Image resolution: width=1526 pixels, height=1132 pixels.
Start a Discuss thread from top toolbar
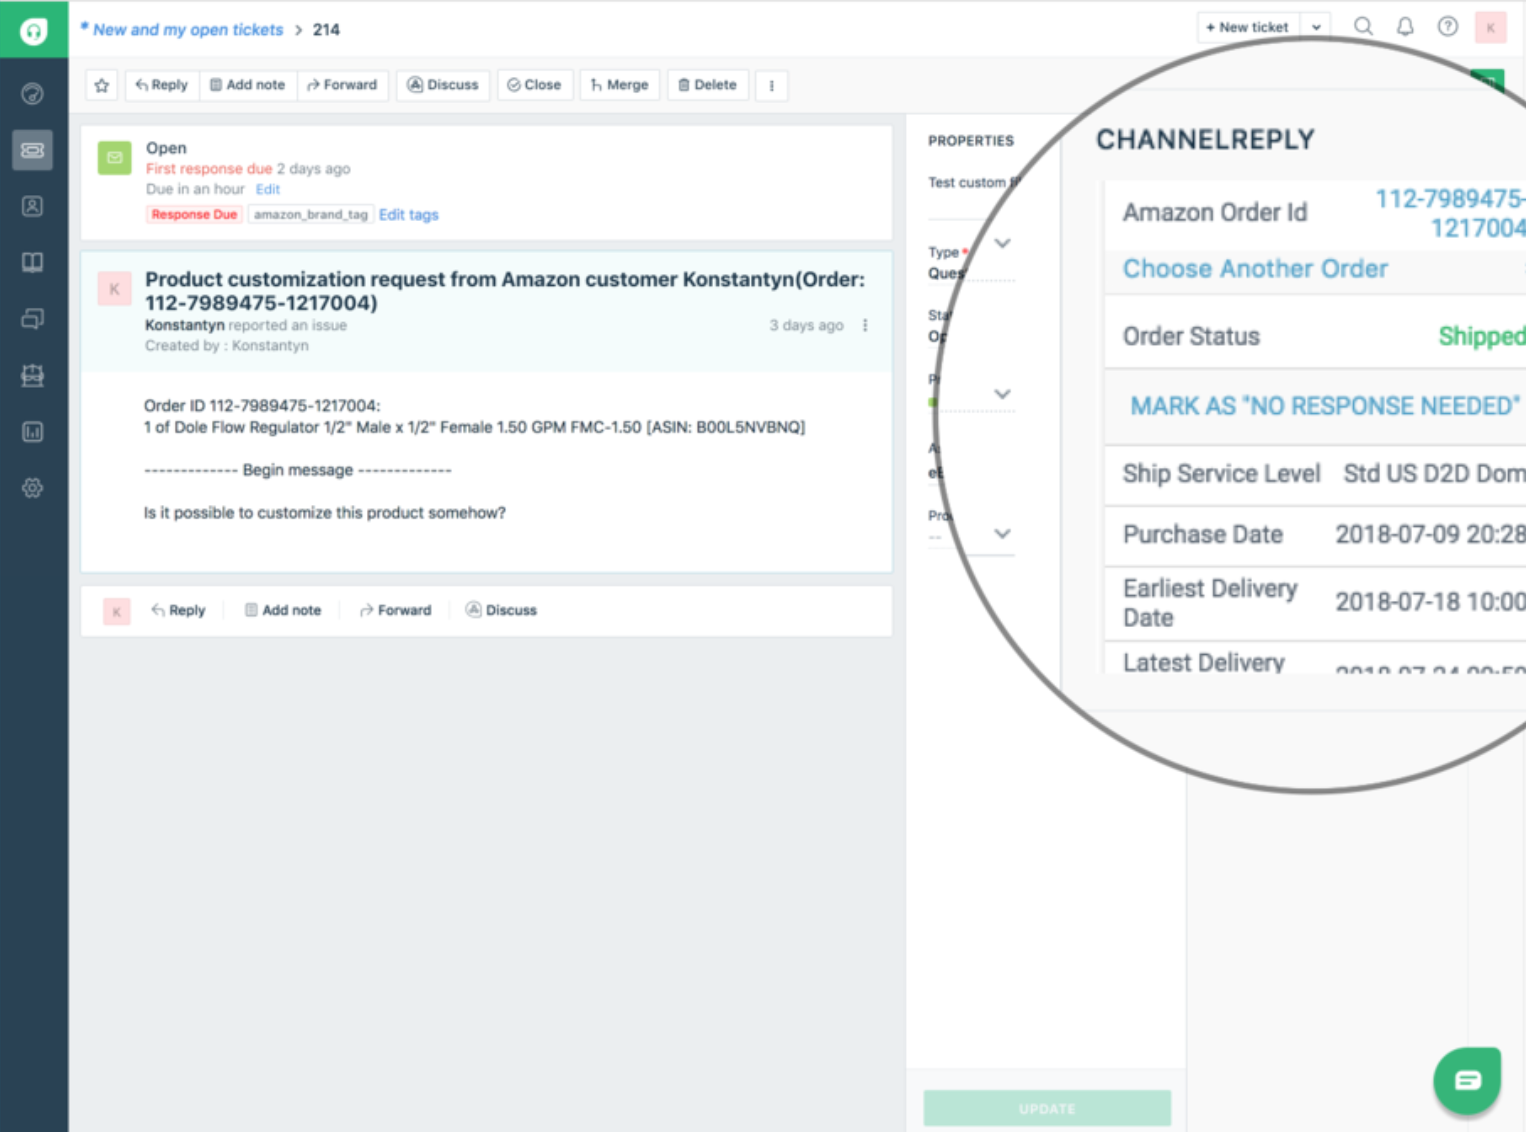point(443,86)
